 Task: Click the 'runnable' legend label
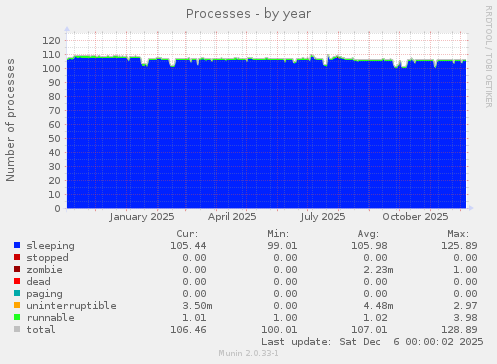50,318
